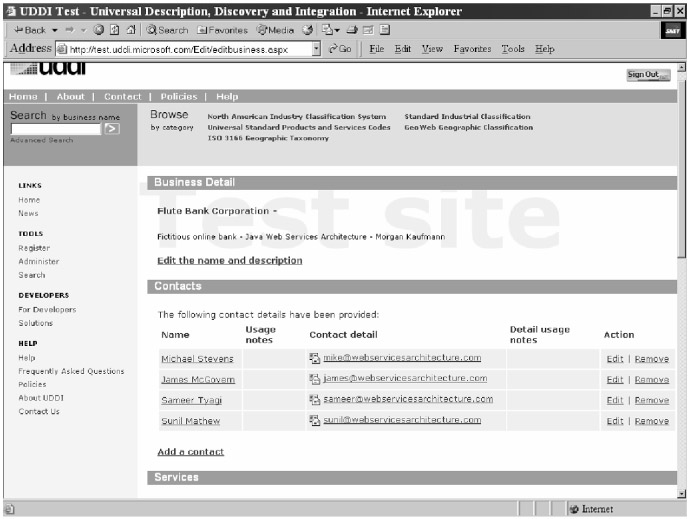Click email icon beside mike@webservicesarchitecture.com
The width and height of the screenshot is (691, 519).
314,358
